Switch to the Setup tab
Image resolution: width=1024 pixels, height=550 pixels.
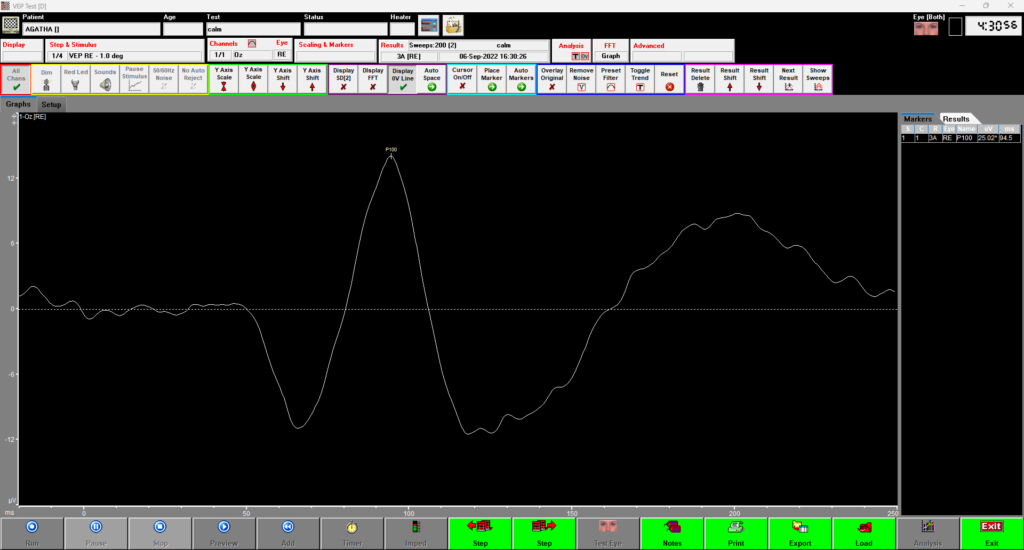[x=51, y=104]
